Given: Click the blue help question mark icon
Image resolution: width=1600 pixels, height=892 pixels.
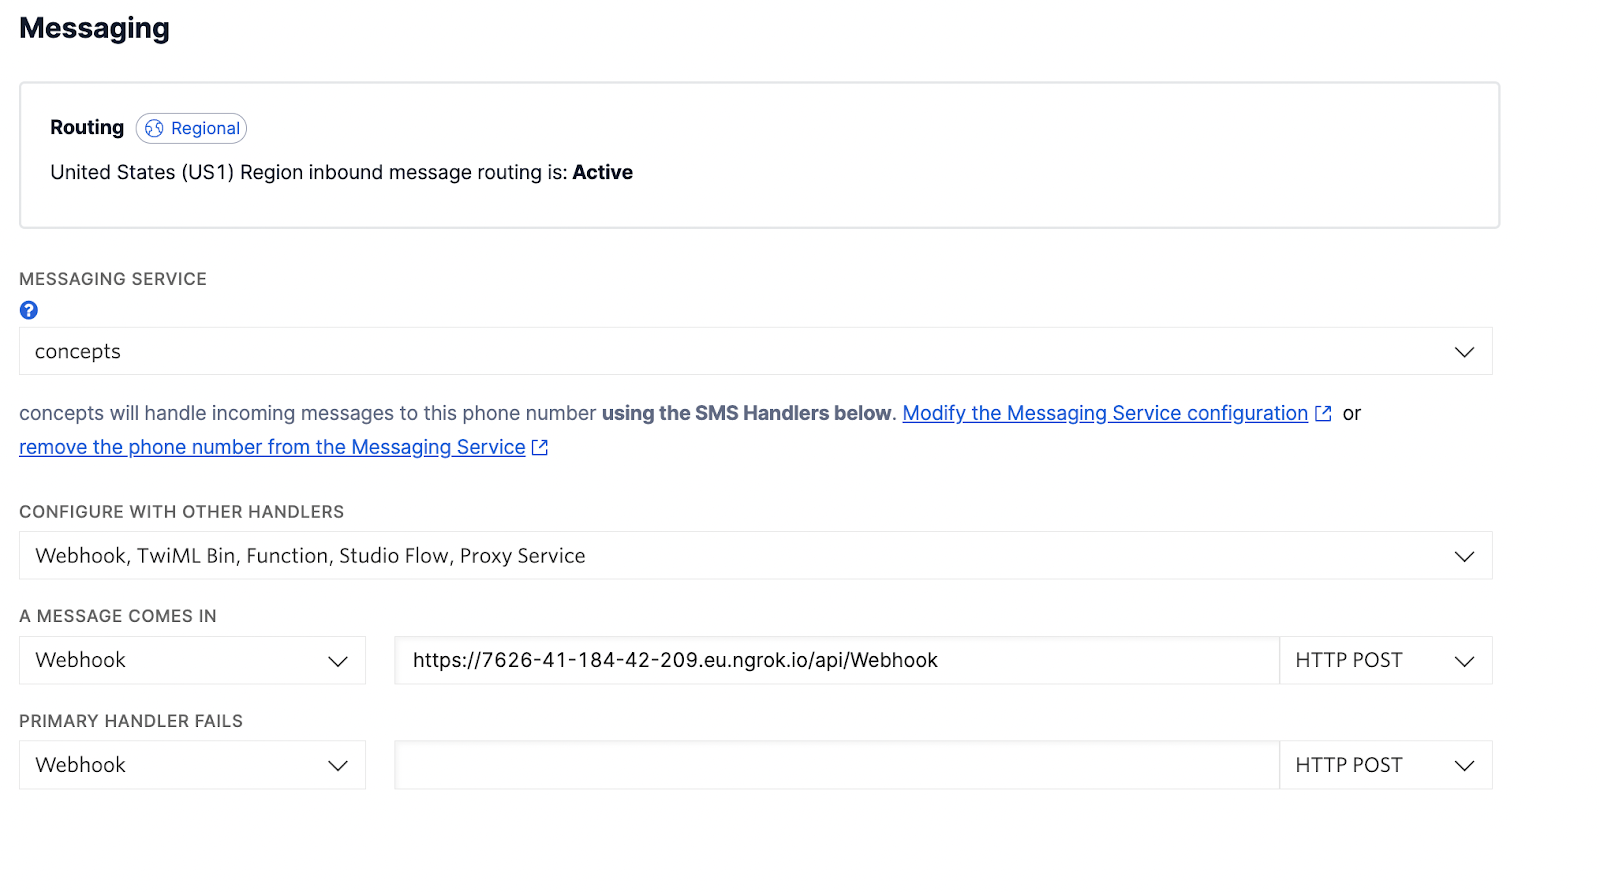Looking at the screenshot, I should pyautogui.click(x=29, y=310).
